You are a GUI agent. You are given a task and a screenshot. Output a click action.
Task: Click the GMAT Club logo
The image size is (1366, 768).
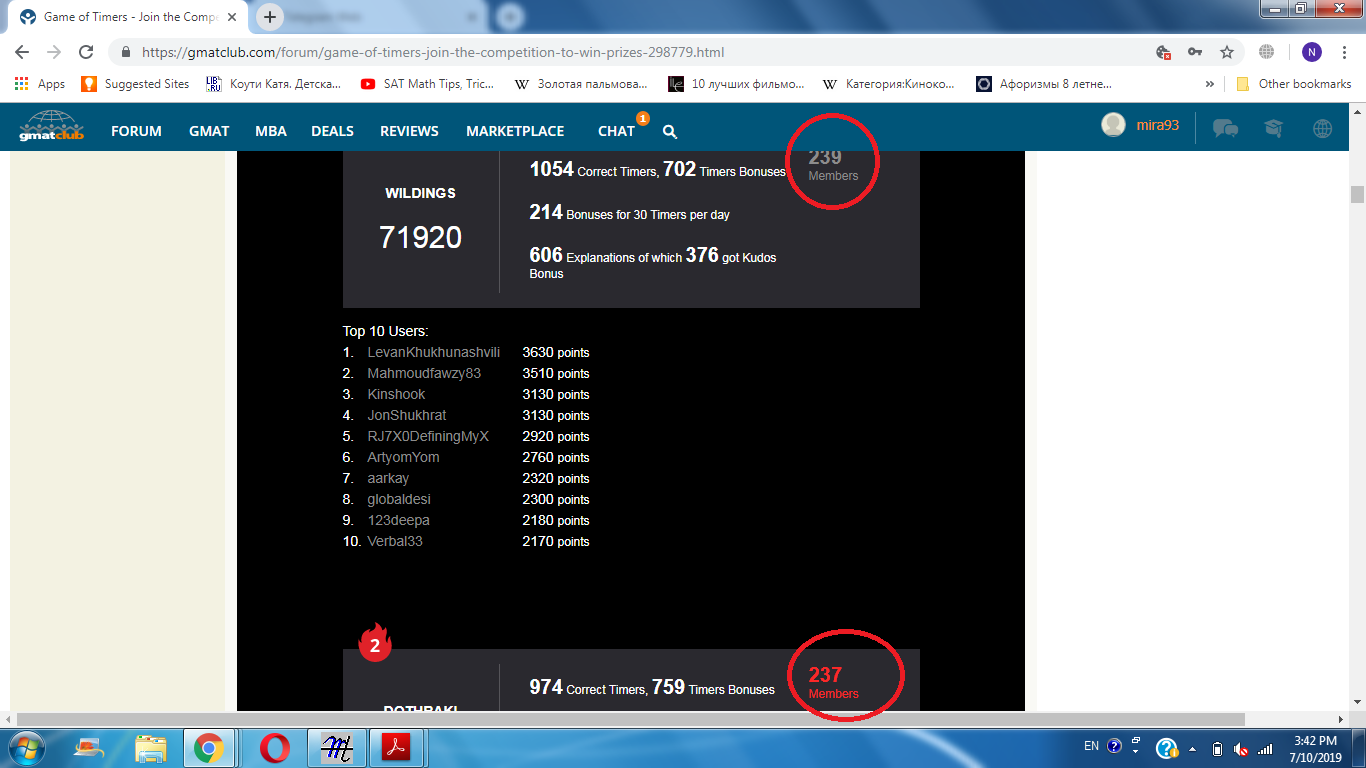click(50, 127)
